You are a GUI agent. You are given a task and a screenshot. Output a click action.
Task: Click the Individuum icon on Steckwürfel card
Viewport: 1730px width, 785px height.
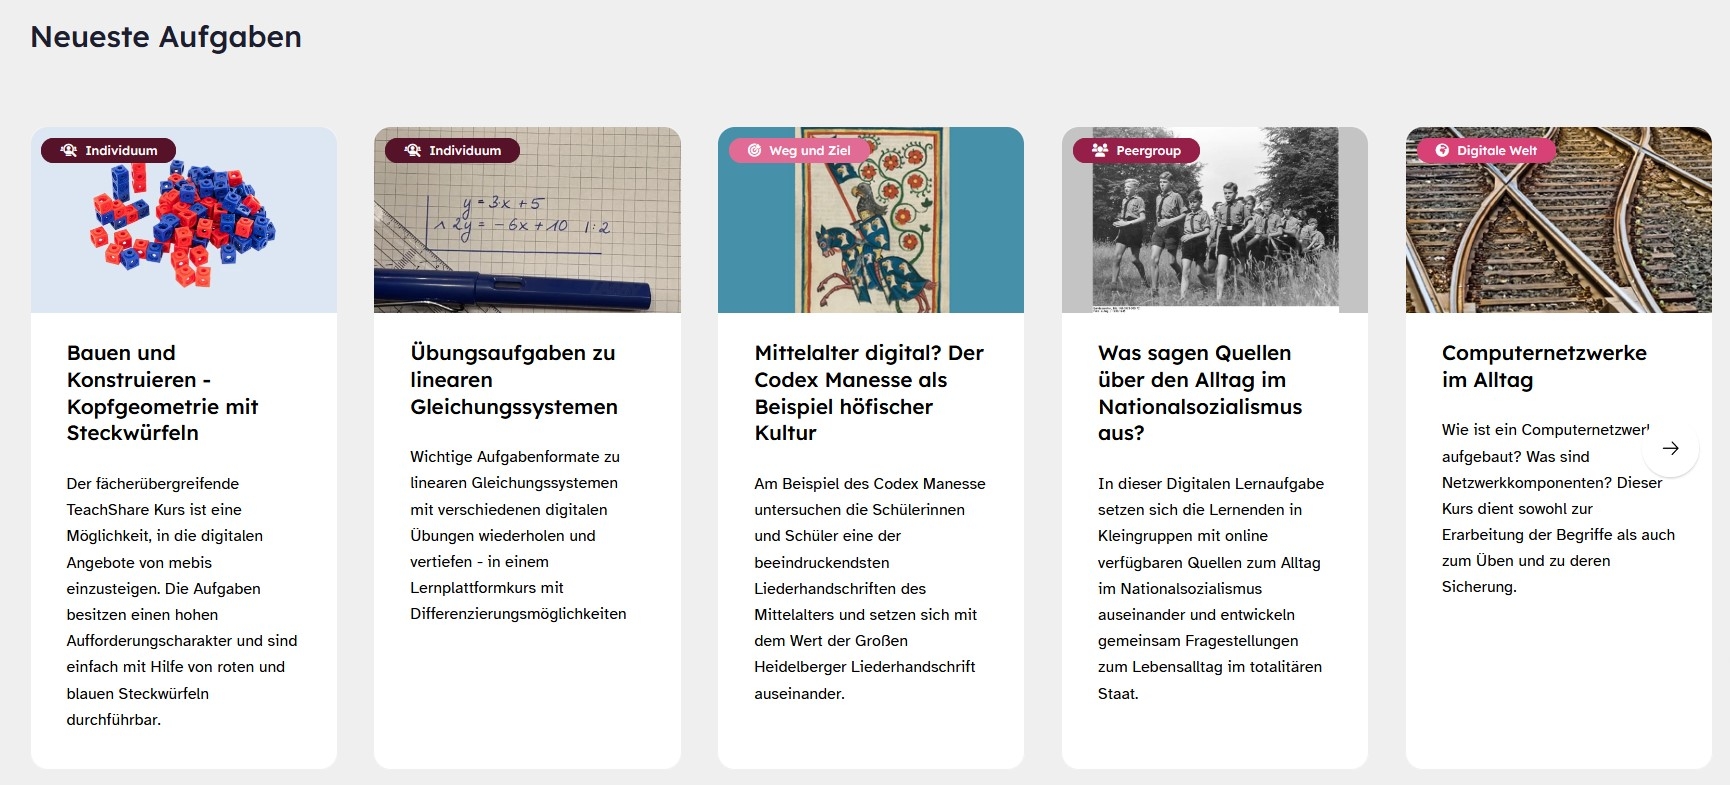pyautogui.click(x=69, y=151)
